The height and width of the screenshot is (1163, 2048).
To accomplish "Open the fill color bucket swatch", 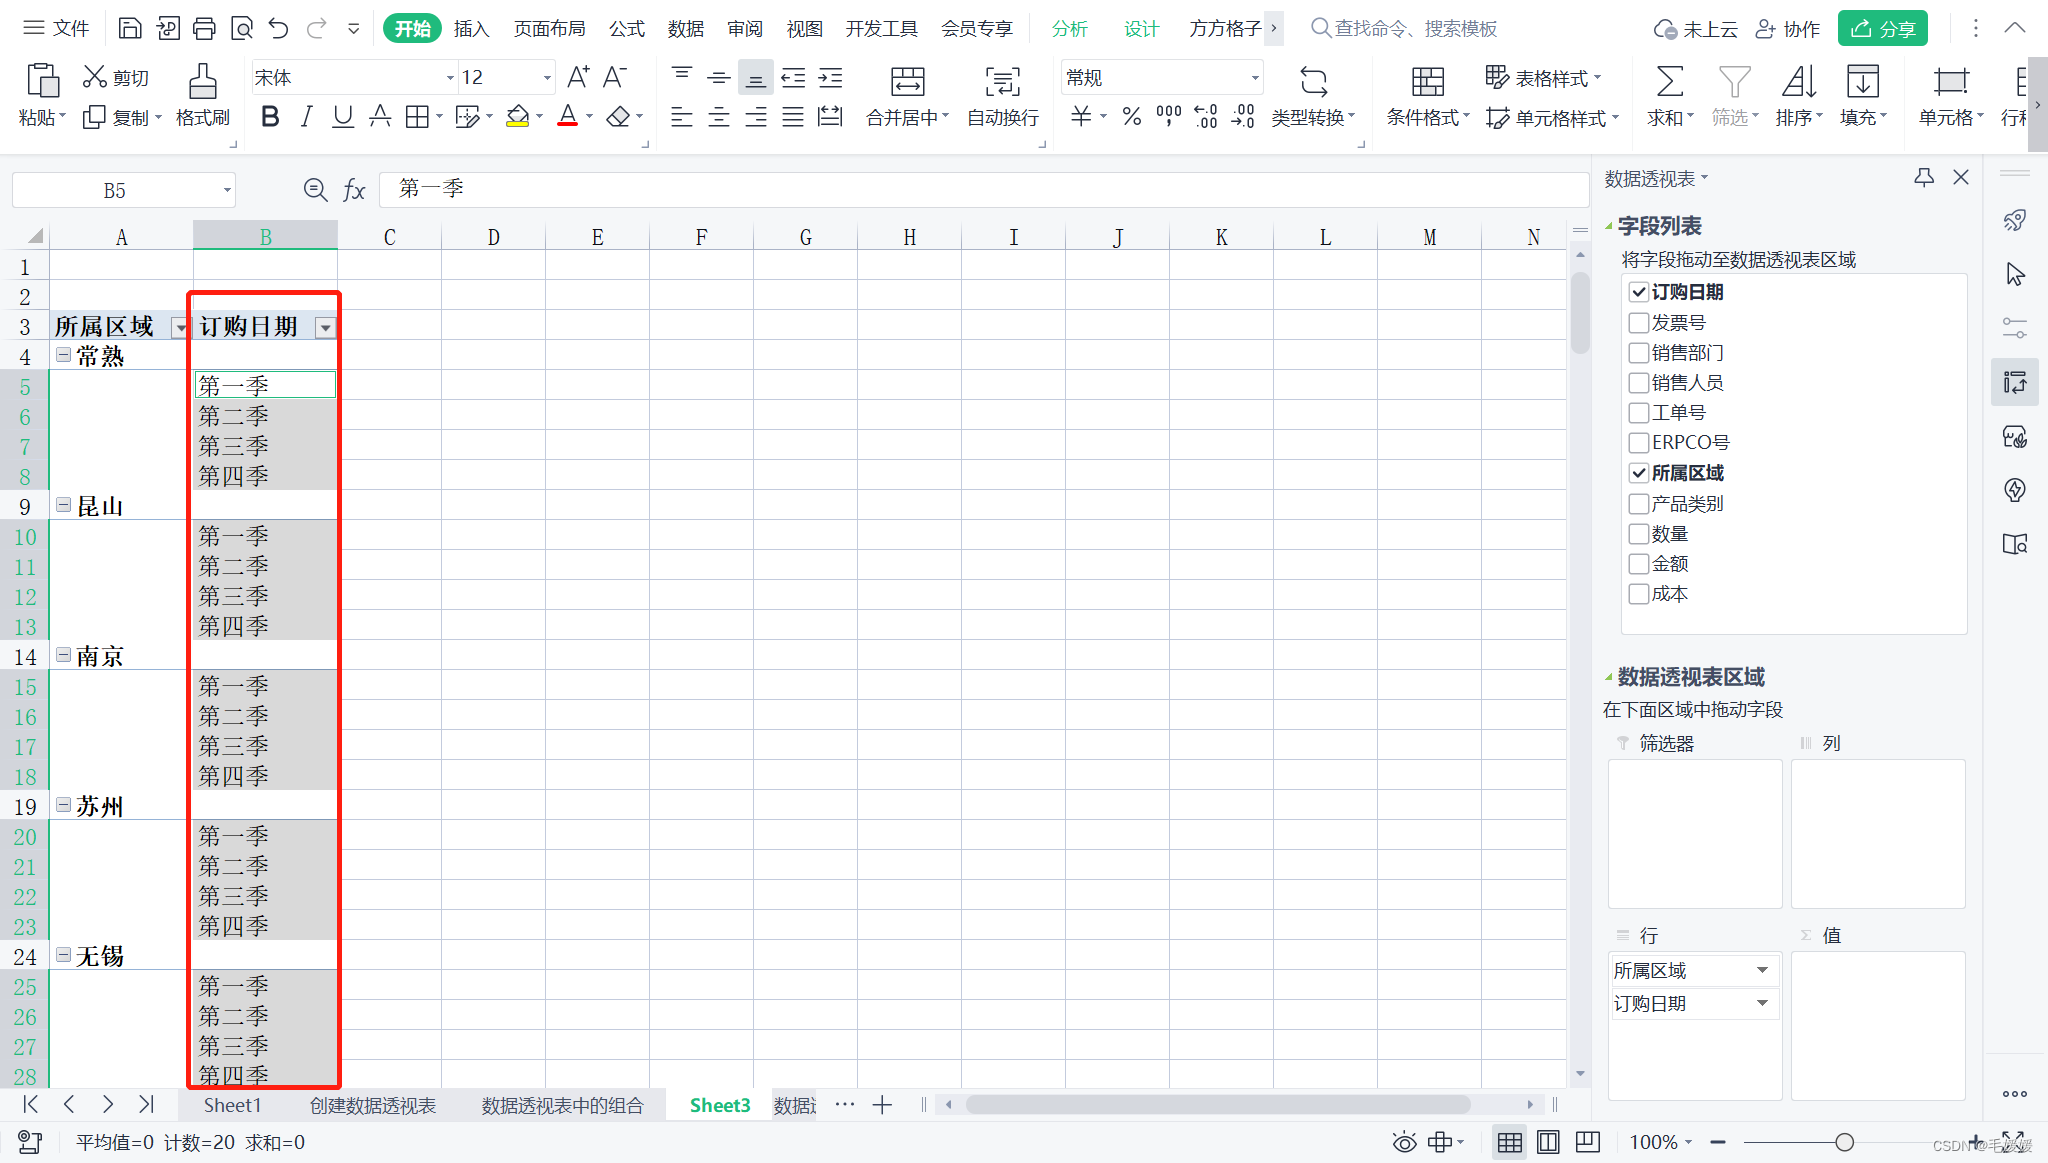I will pyautogui.click(x=517, y=117).
